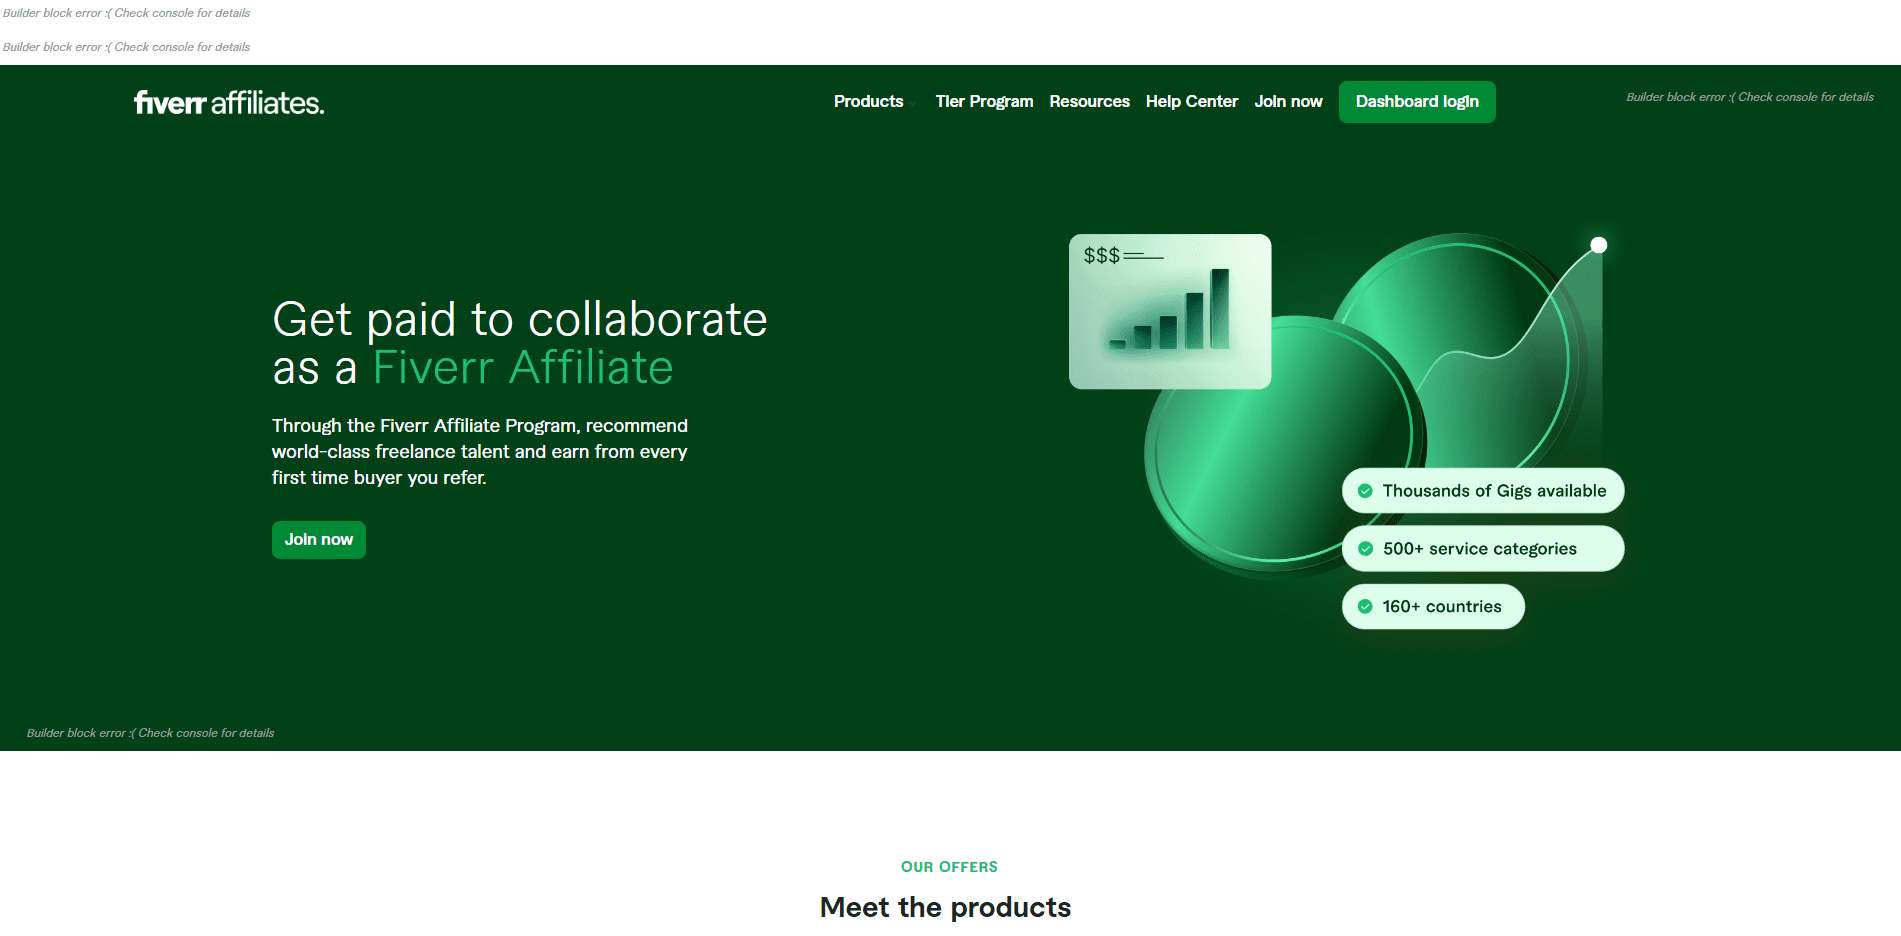Open the Help Center menu item
This screenshot has height=936, width=1901.
click(x=1191, y=102)
